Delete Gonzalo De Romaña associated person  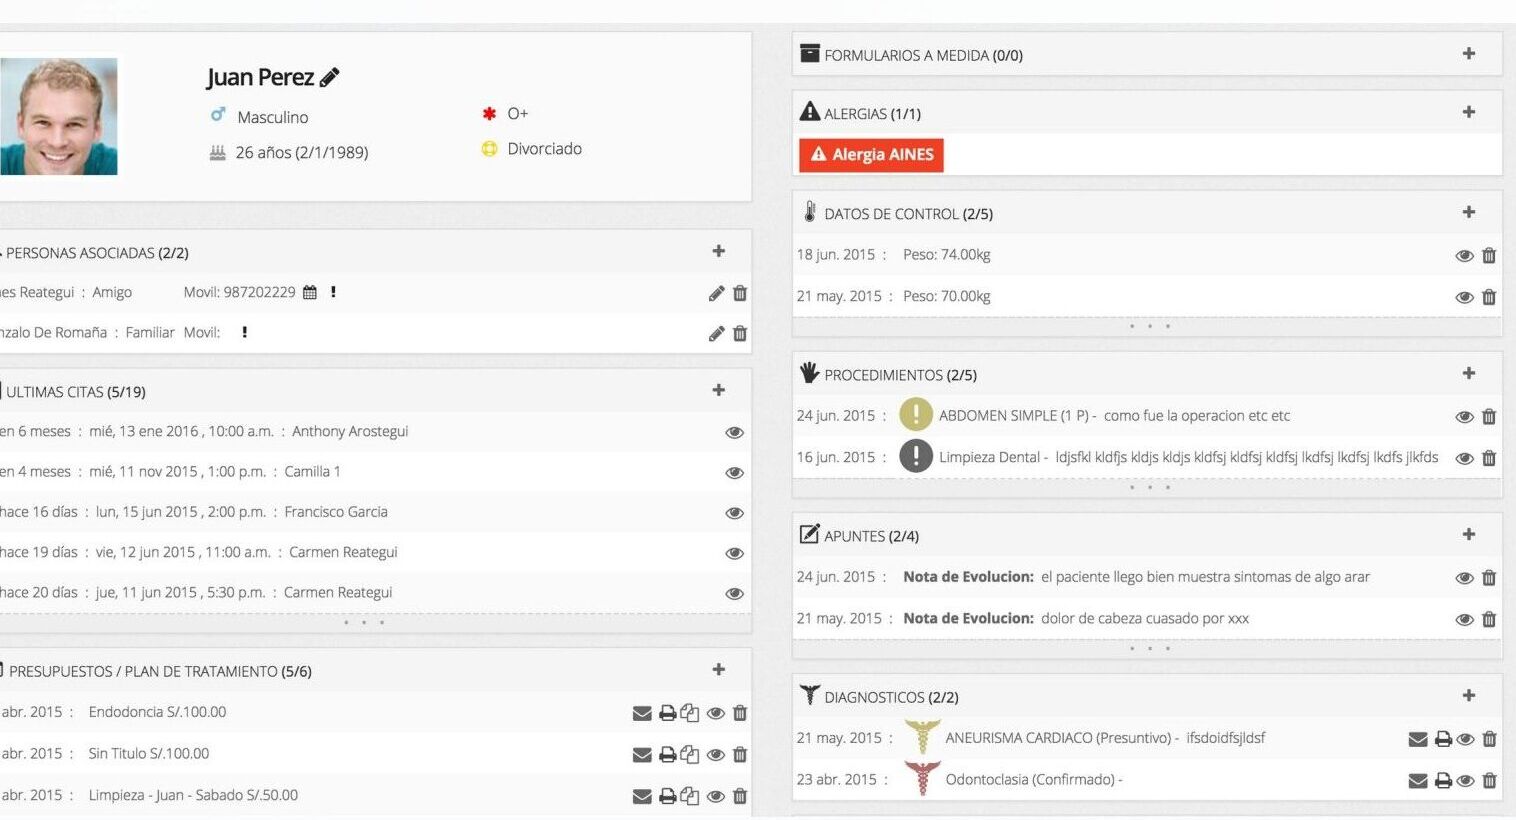[x=740, y=333]
